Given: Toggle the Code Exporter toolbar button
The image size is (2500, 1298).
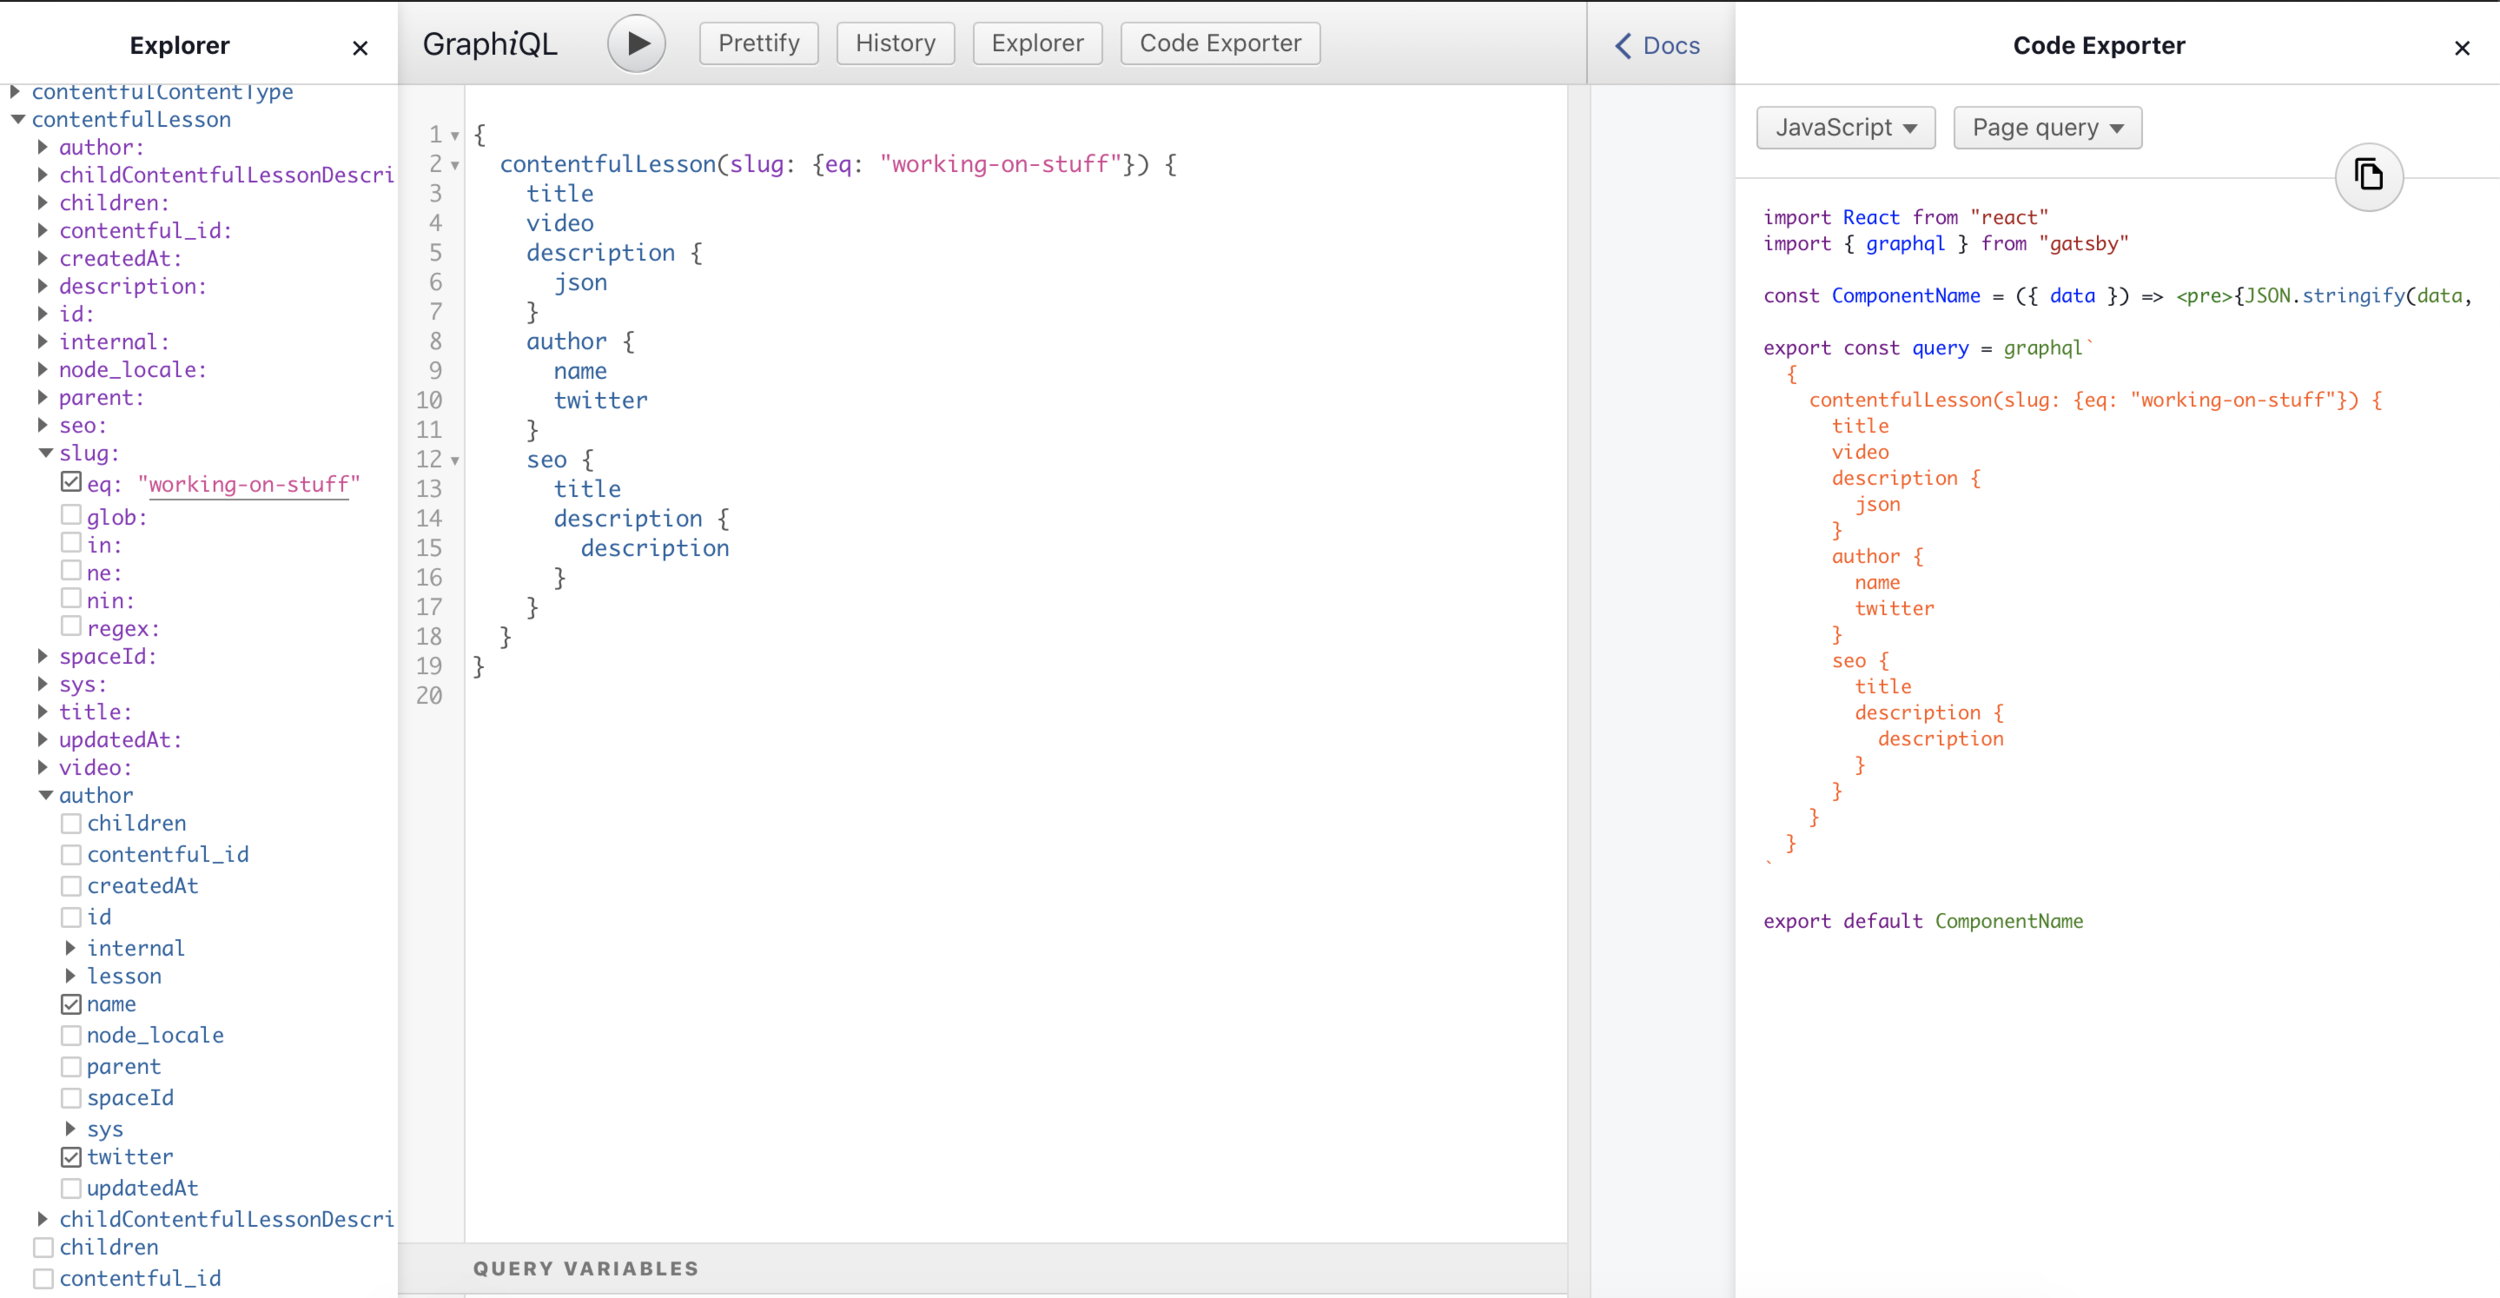Looking at the screenshot, I should 1219,43.
